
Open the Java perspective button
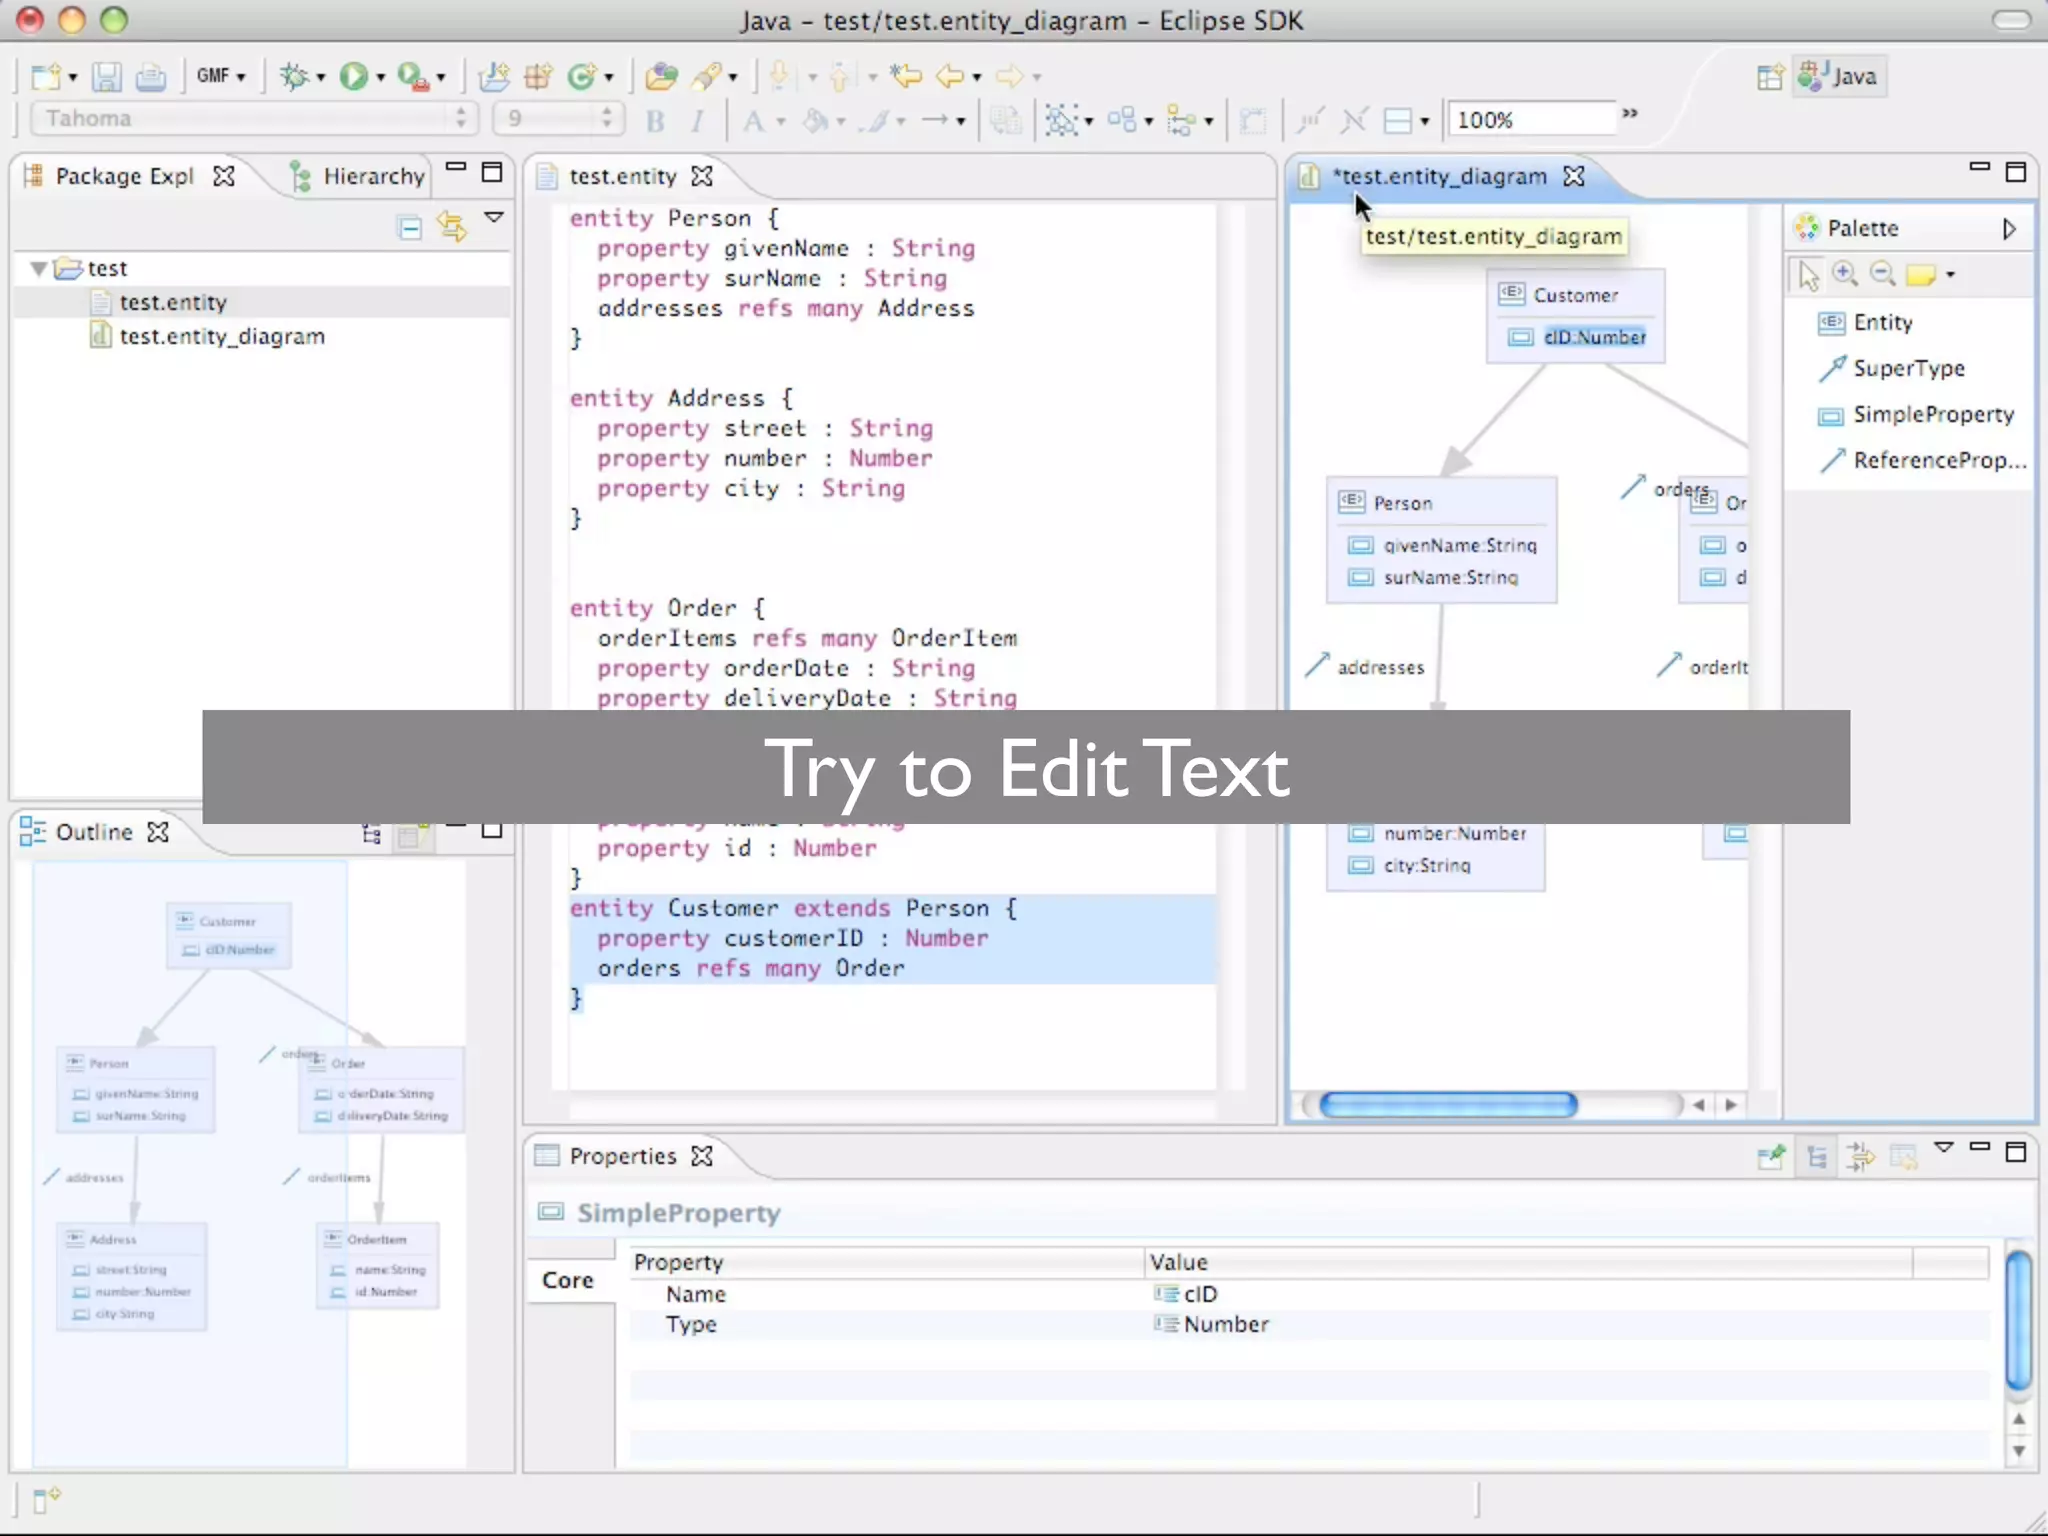[x=1840, y=76]
